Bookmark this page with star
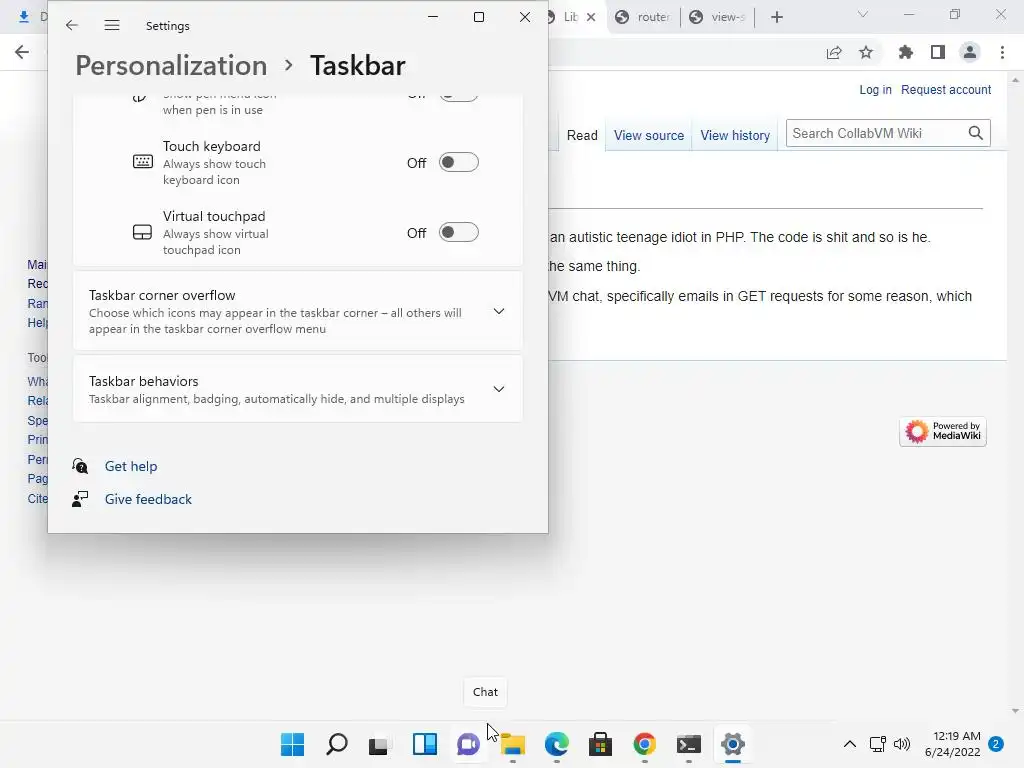Screen dimensions: 1024x768 [866, 52]
